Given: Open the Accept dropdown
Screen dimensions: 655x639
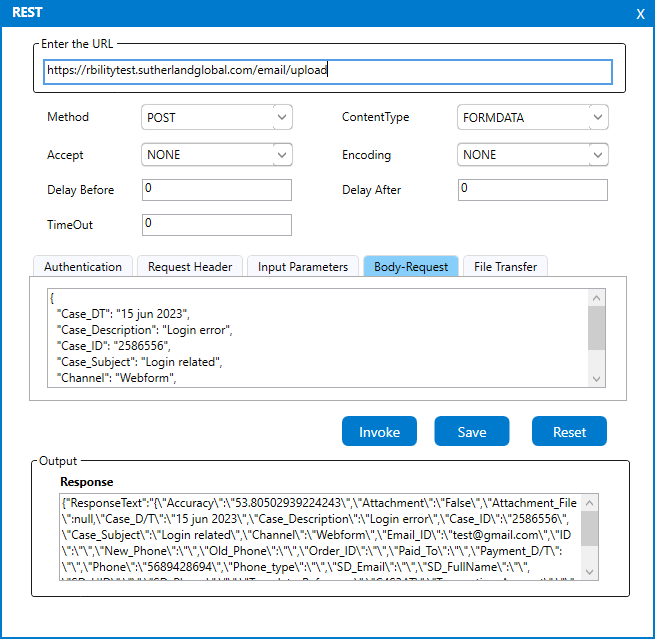Looking at the screenshot, I should pos(217,155).
